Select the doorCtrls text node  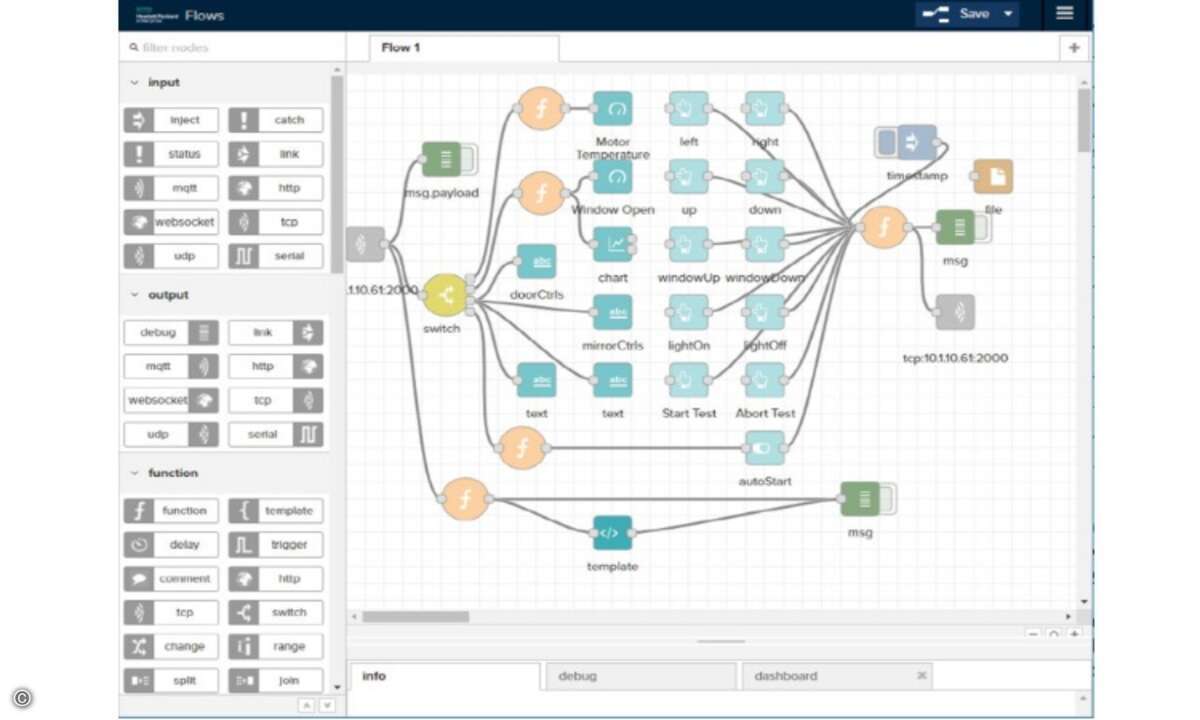pyautogui.click(x=537, y=262)
